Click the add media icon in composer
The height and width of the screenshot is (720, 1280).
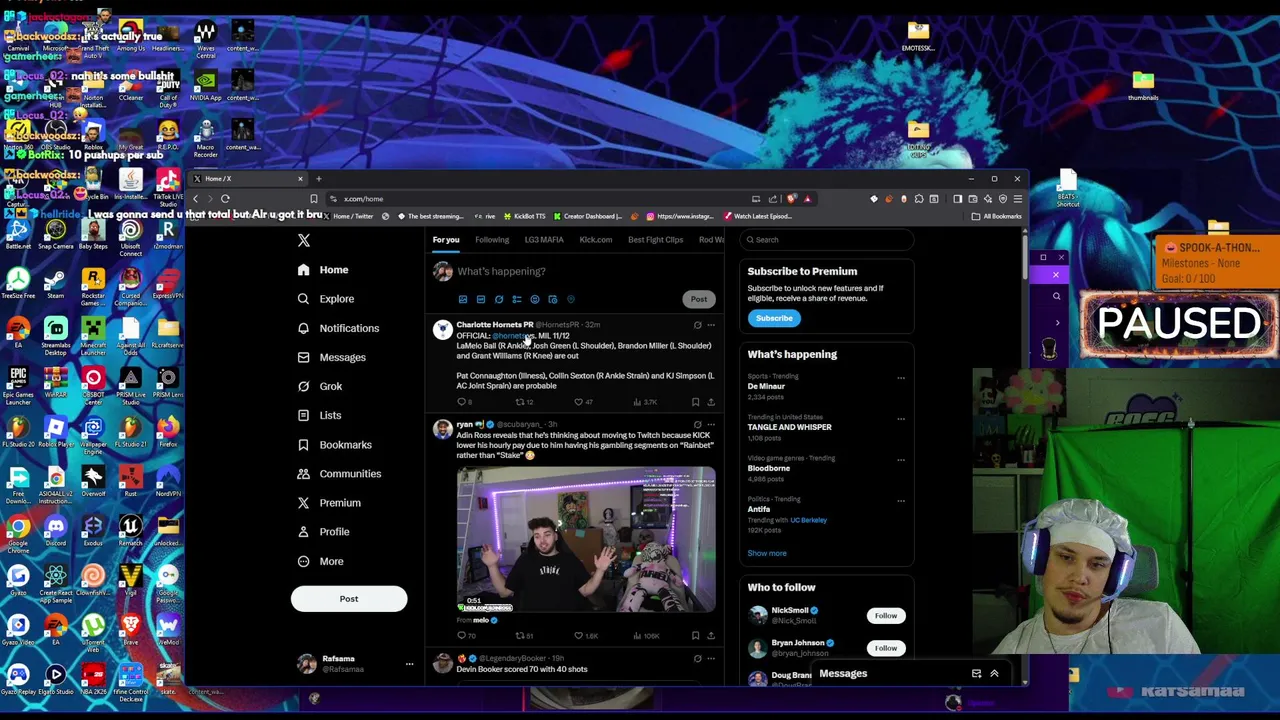463,299
